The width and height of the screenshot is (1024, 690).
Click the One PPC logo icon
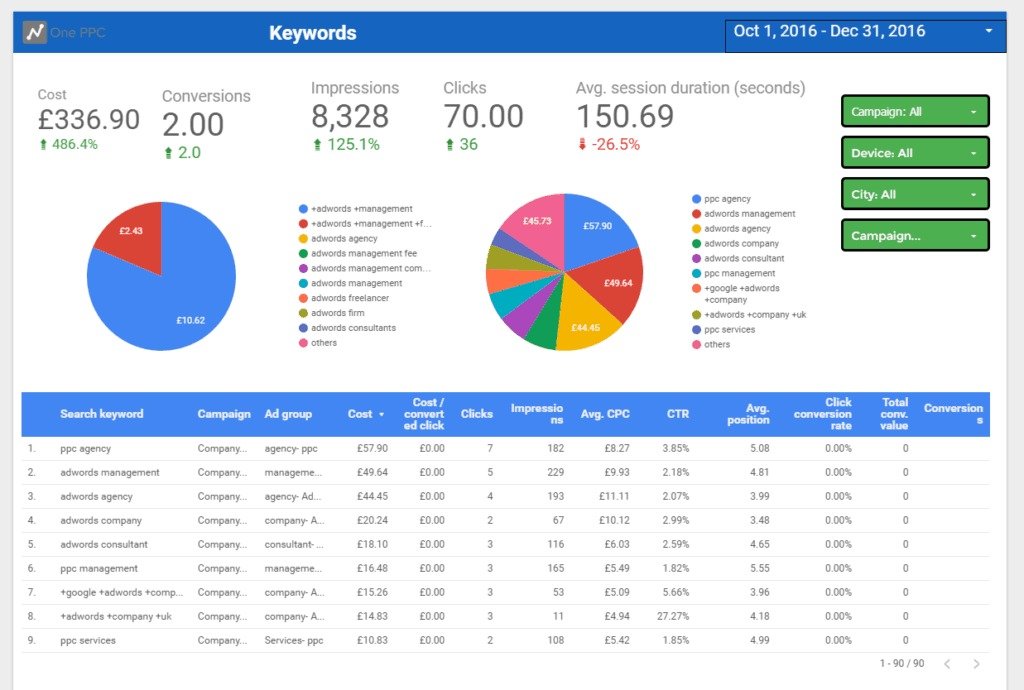point(35,32)
